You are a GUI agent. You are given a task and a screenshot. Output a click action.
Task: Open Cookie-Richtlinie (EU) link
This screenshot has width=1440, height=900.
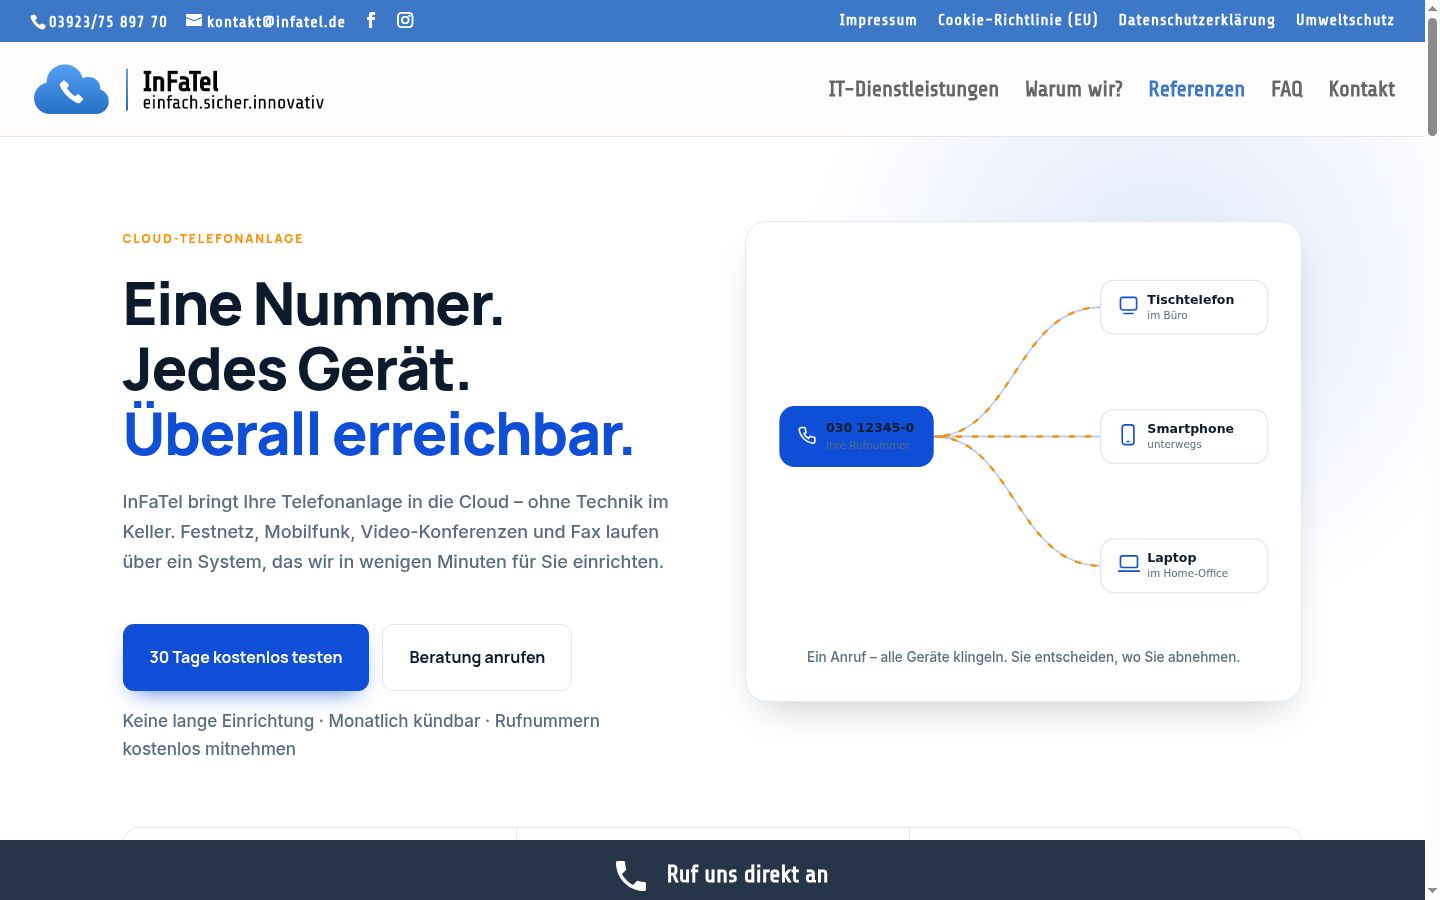[x=1018, y=20]
